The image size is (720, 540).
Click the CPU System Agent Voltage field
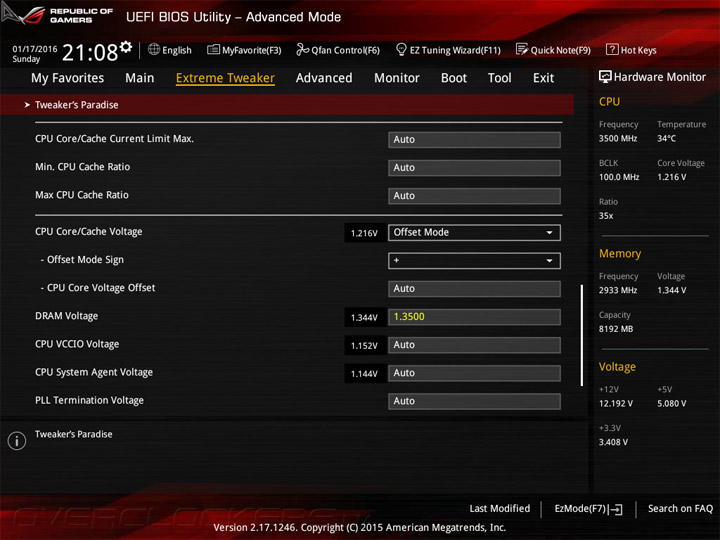coord(474,373)
